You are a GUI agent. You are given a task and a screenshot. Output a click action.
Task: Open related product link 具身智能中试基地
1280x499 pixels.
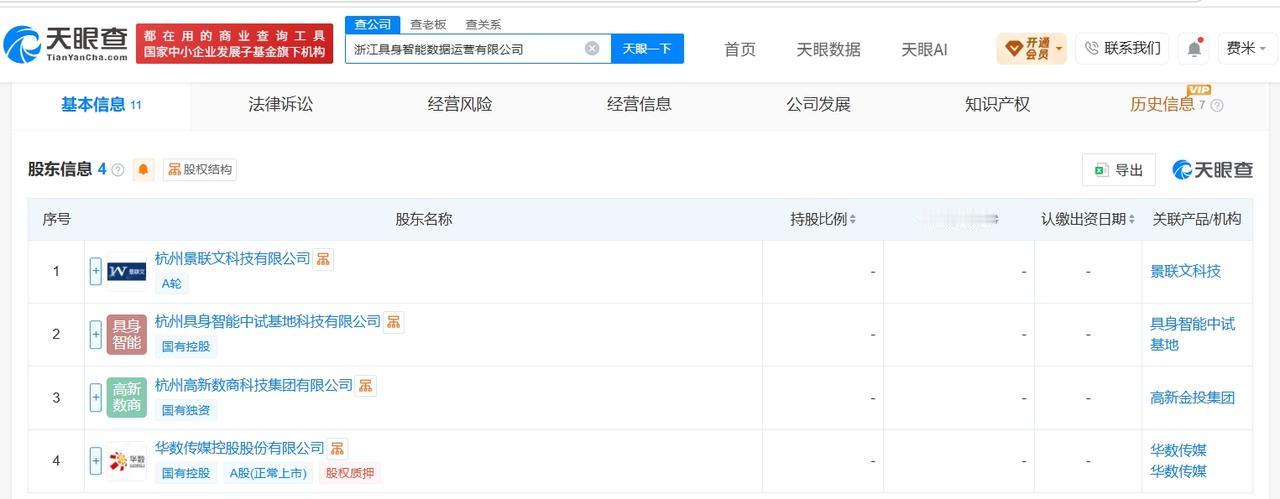tap(1192, 334)
